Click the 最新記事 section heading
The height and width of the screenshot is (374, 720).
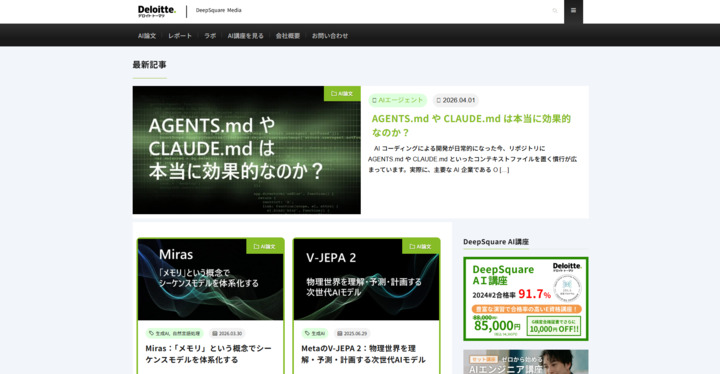[149, 65]
